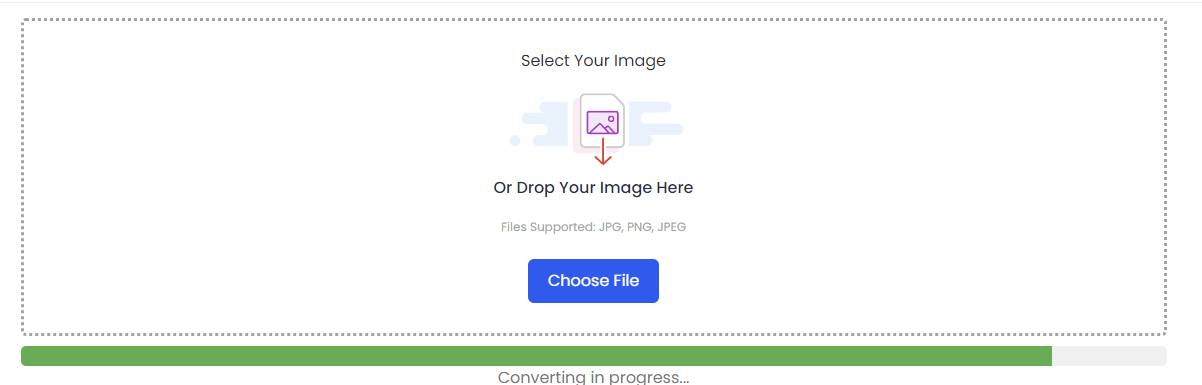The width and height of the screenshot is (1202, 385).
Task: Click the blue Choose File button
Action: 593,281
